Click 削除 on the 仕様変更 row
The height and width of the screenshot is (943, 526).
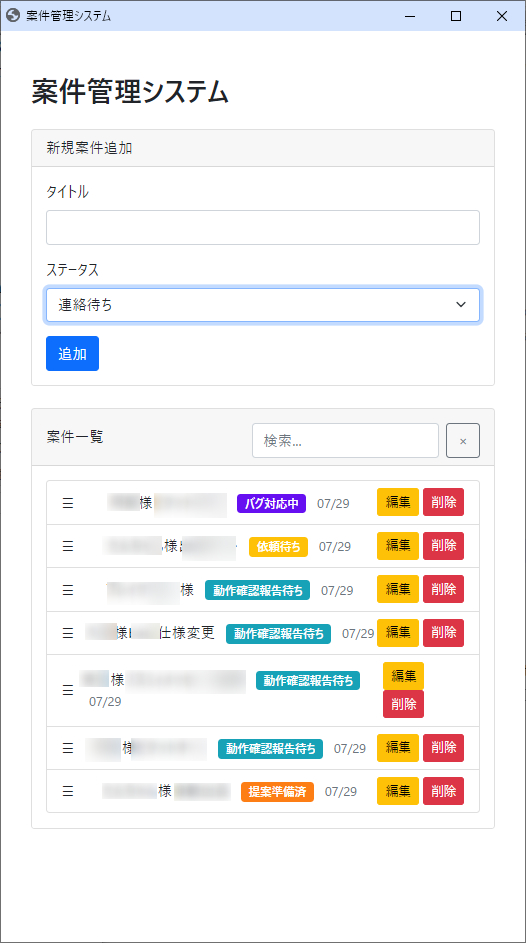[444, 633]
